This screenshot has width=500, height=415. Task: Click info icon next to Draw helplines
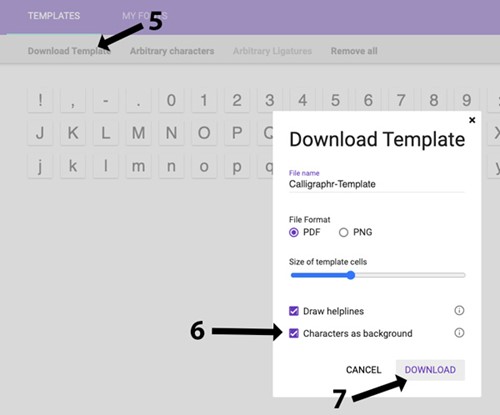point(459,311)
